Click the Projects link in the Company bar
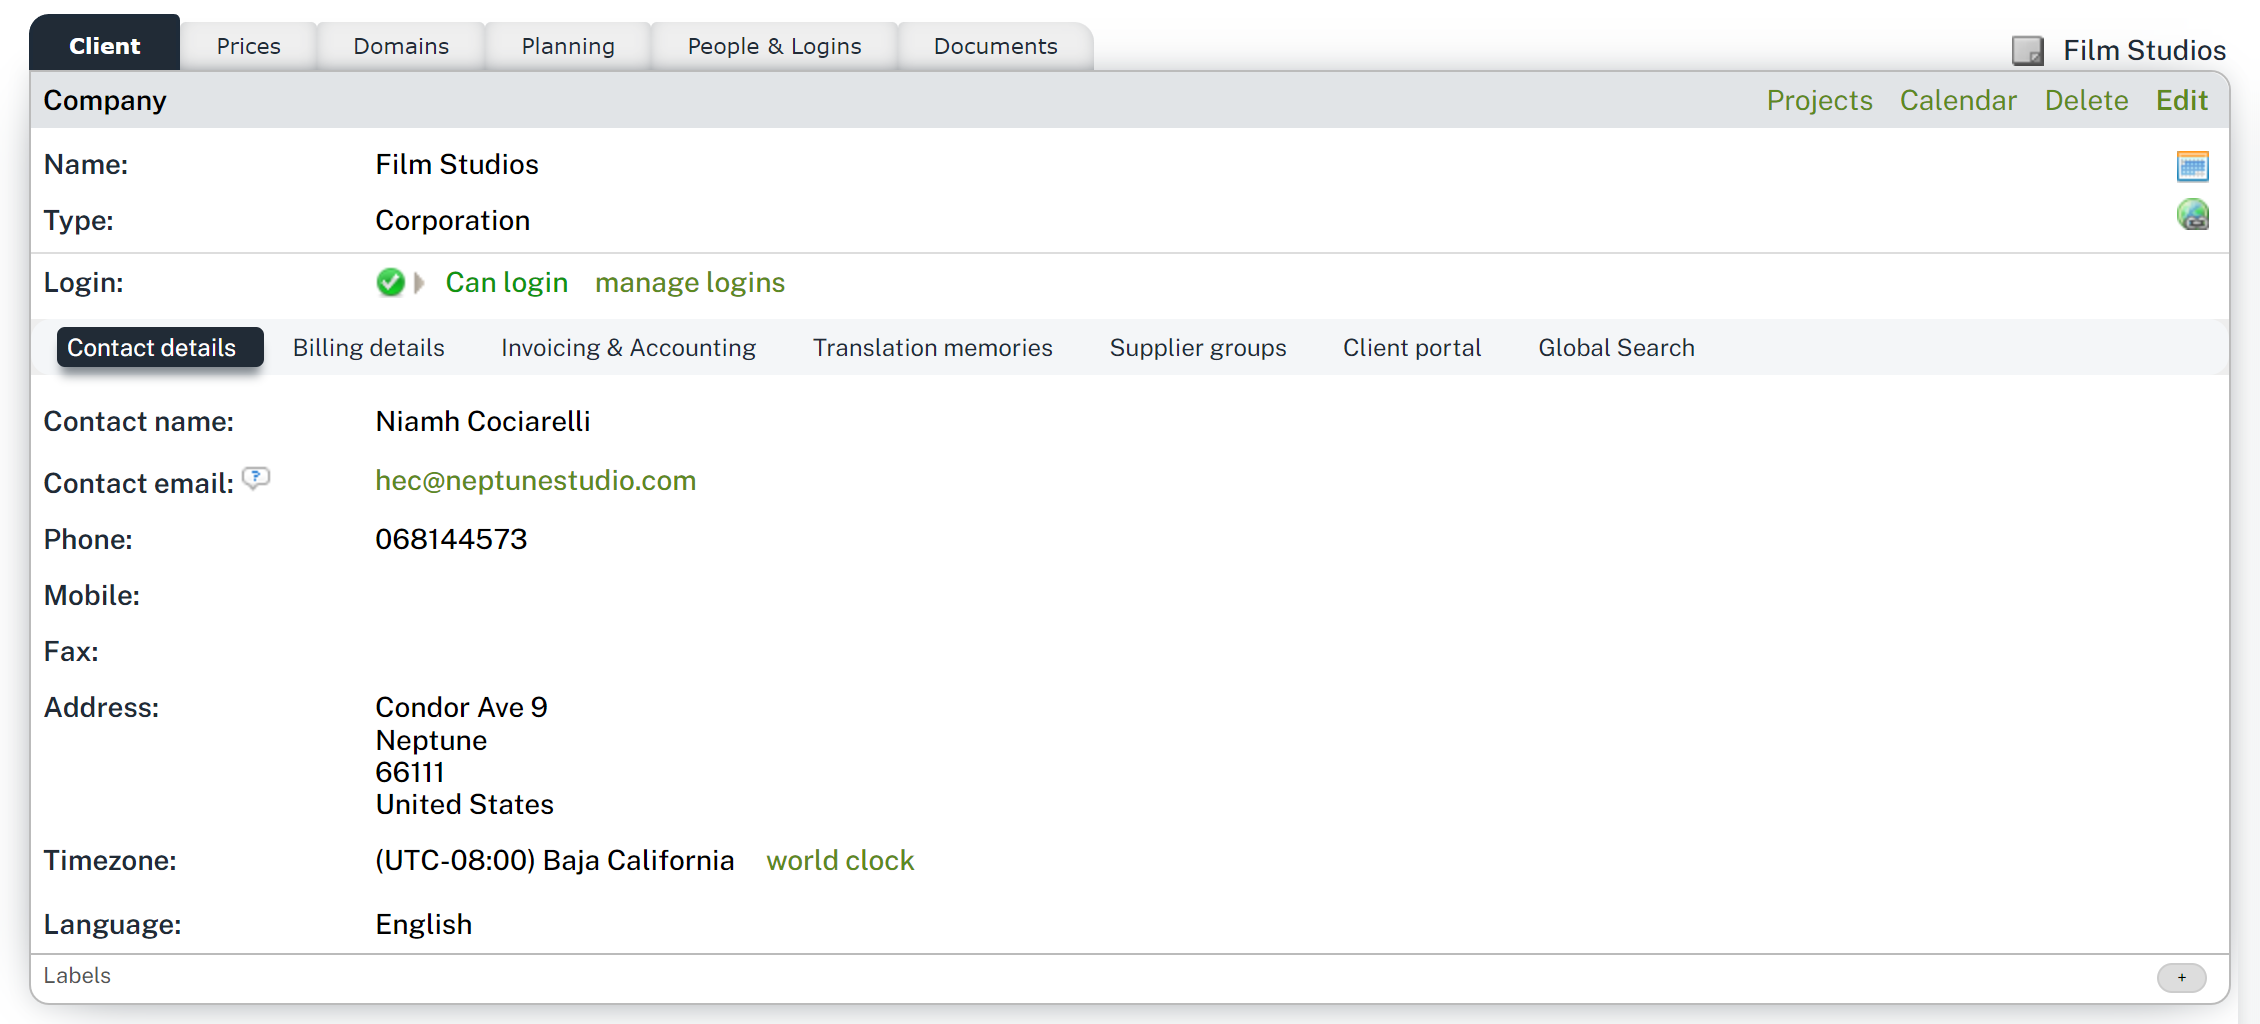The image size is (2260, 1024). (1819, 100)
